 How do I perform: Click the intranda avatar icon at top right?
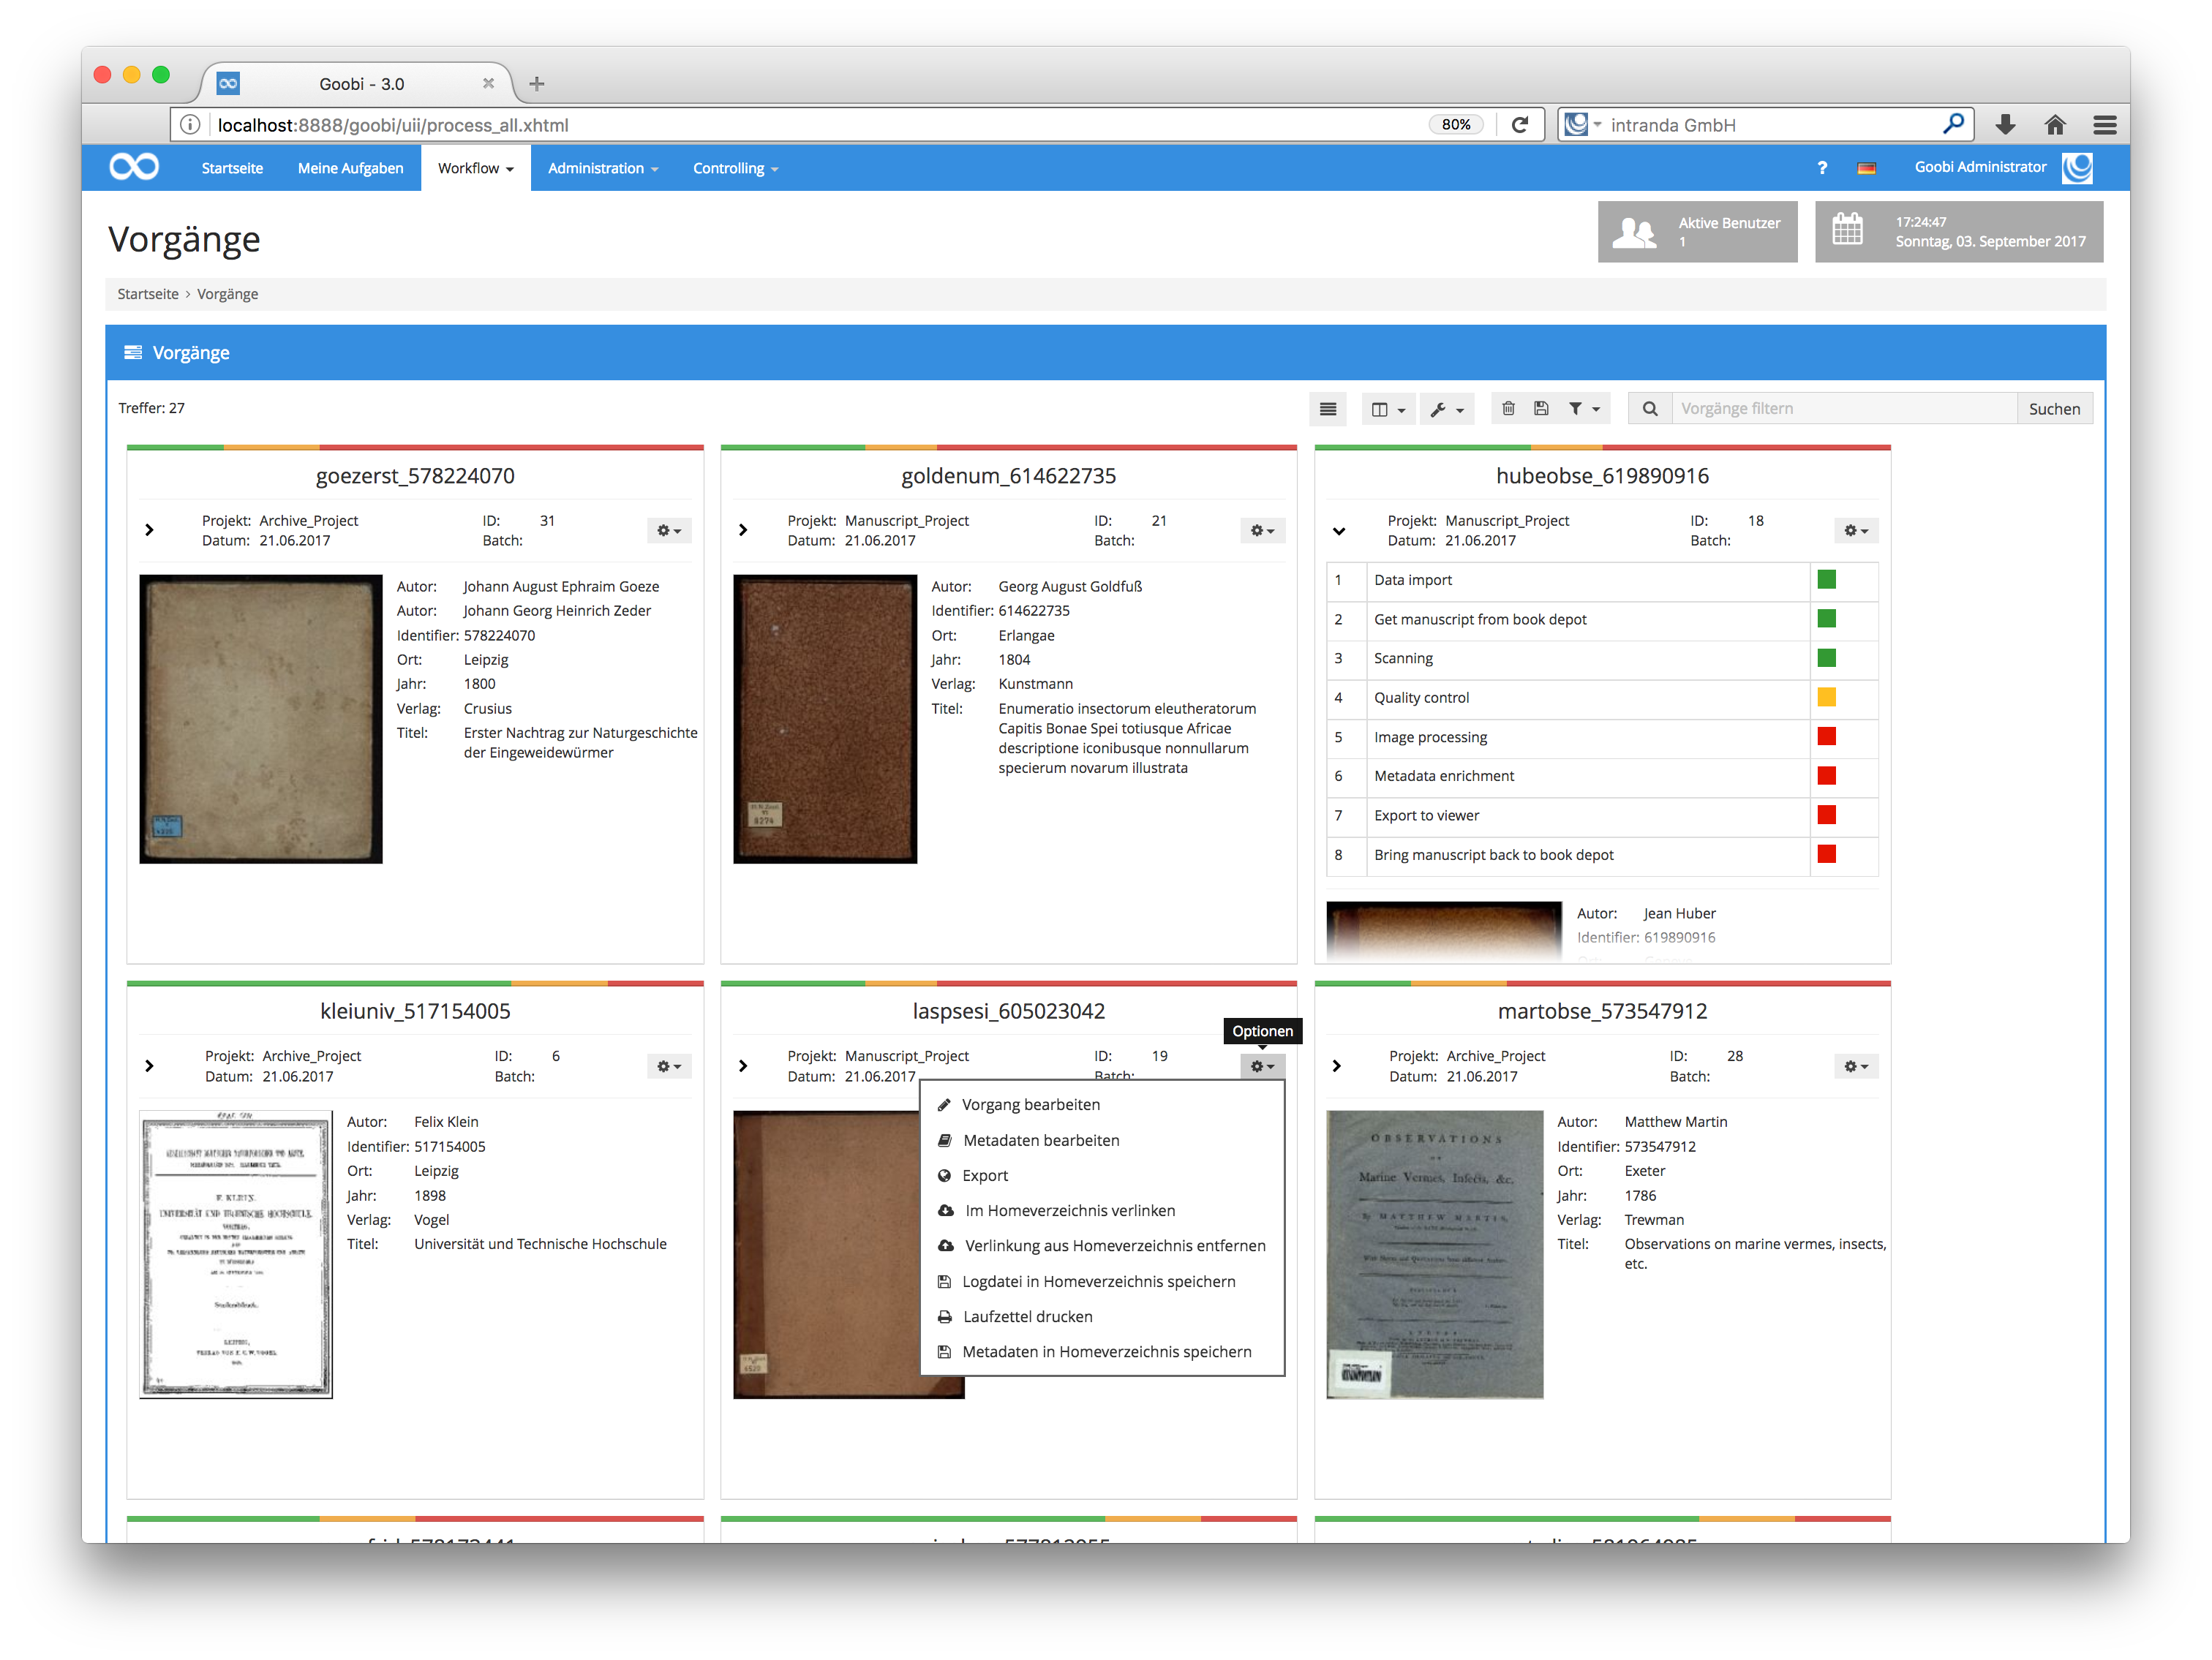2077,167
